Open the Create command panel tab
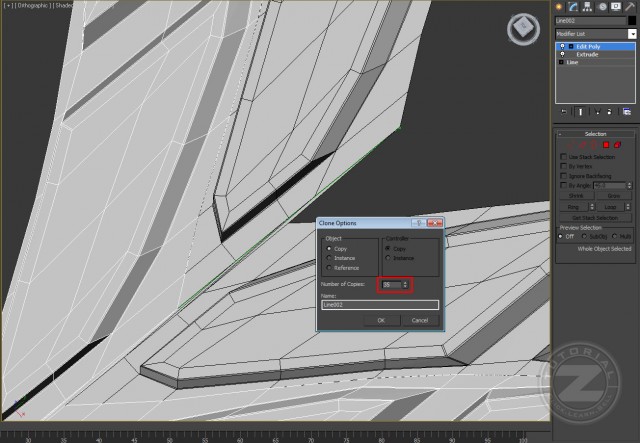Screen dimensions: 640x443 tap(561, 6)
